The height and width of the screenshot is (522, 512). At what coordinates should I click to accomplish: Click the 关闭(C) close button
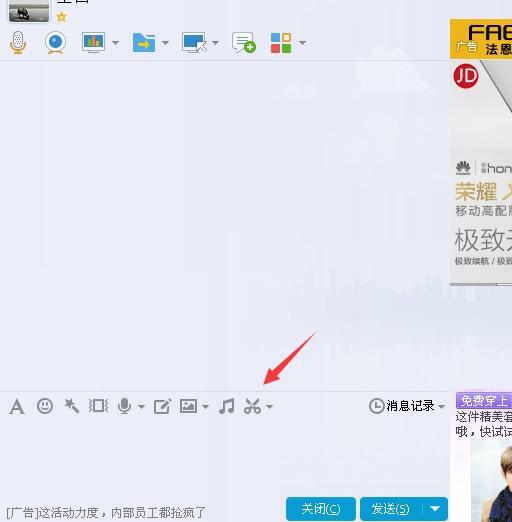pyautogui.click(x=321, y=508)
